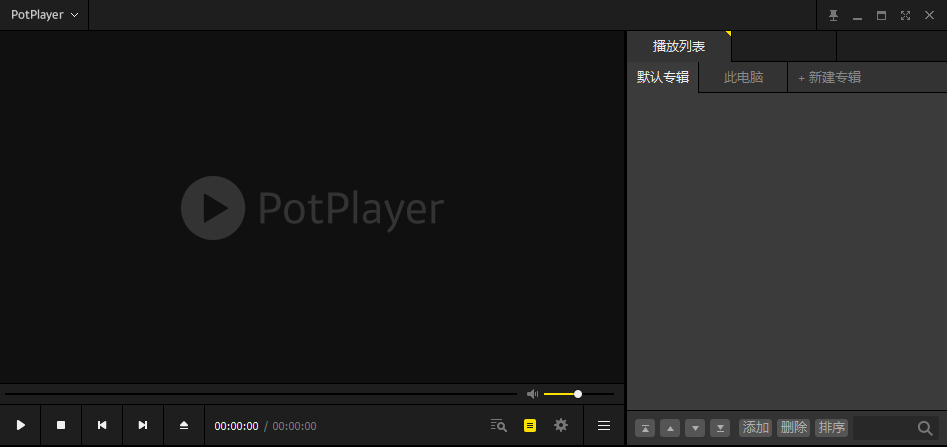Switch to the 此电脑 tab

coord(743,77)
